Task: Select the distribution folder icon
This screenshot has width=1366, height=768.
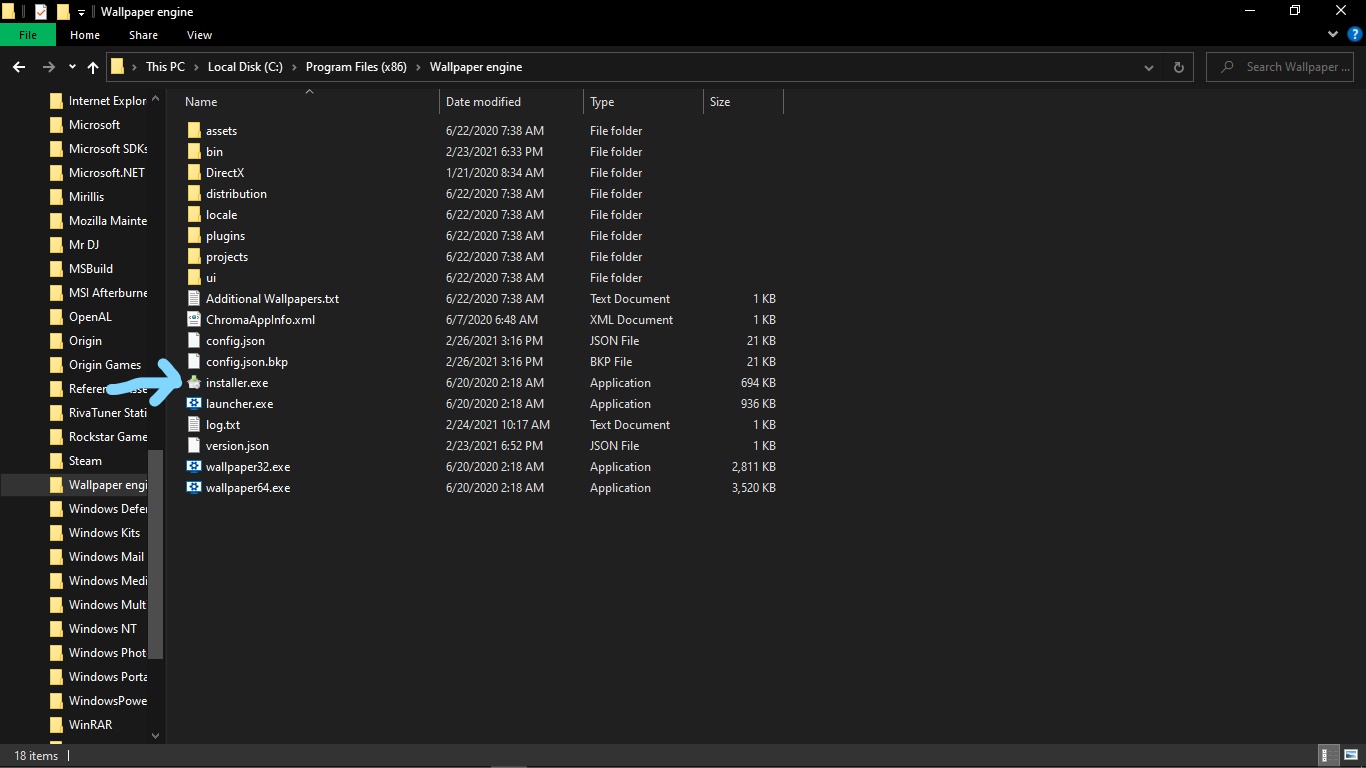Action: 194,194
